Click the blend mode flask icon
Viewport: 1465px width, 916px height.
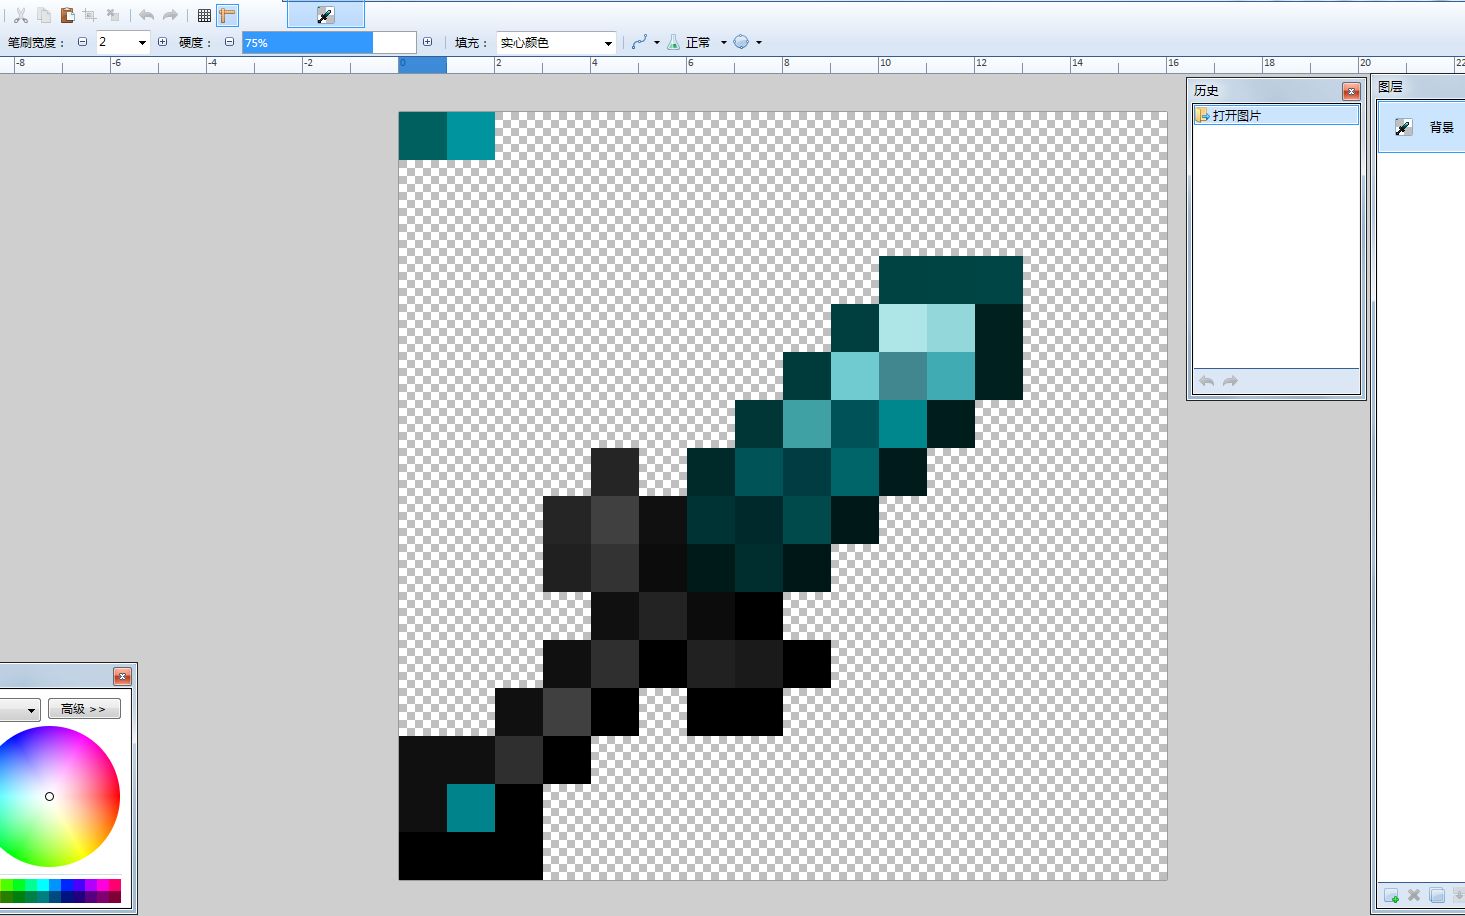[x=673, y=42]
